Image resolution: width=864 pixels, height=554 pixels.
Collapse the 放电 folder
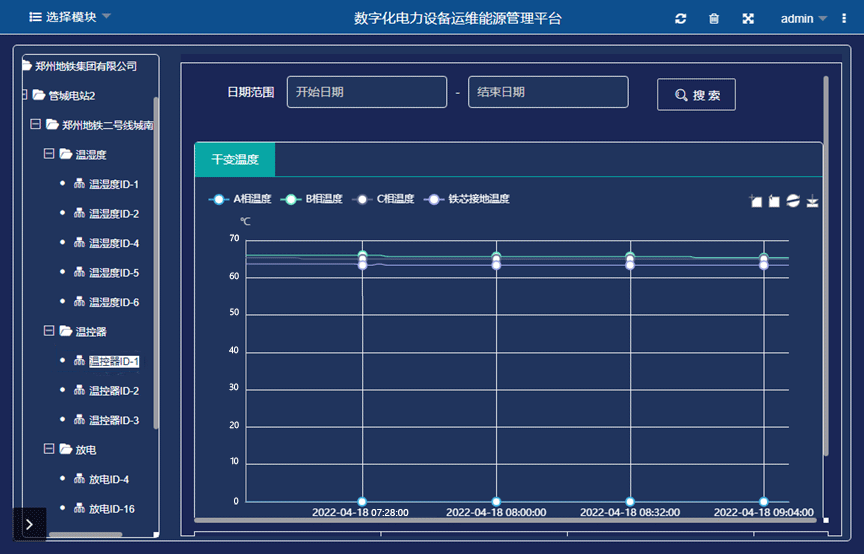pyautogui.click(x=48, y=449)
